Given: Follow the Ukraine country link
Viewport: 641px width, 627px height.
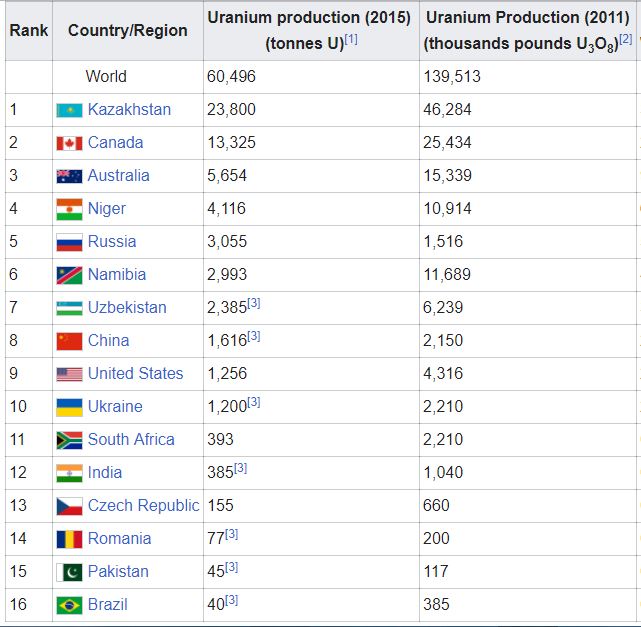Looking at the screenshot, I should pos(115,406).
